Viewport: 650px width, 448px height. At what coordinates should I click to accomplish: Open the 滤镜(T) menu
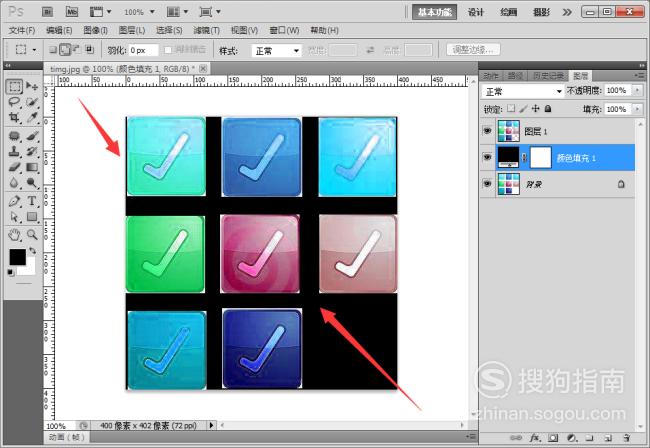click(x=206, y=30)
